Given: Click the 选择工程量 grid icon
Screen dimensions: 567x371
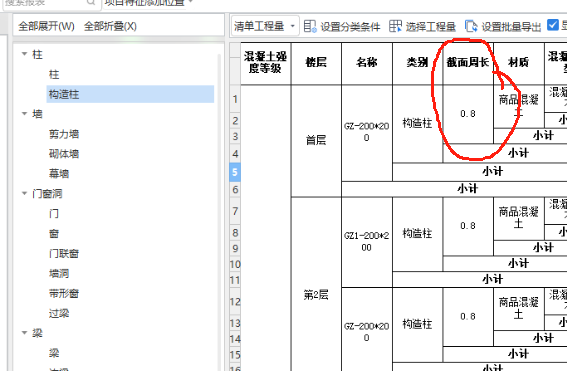Looking at the screenshot, I should (x=395, y=26).
